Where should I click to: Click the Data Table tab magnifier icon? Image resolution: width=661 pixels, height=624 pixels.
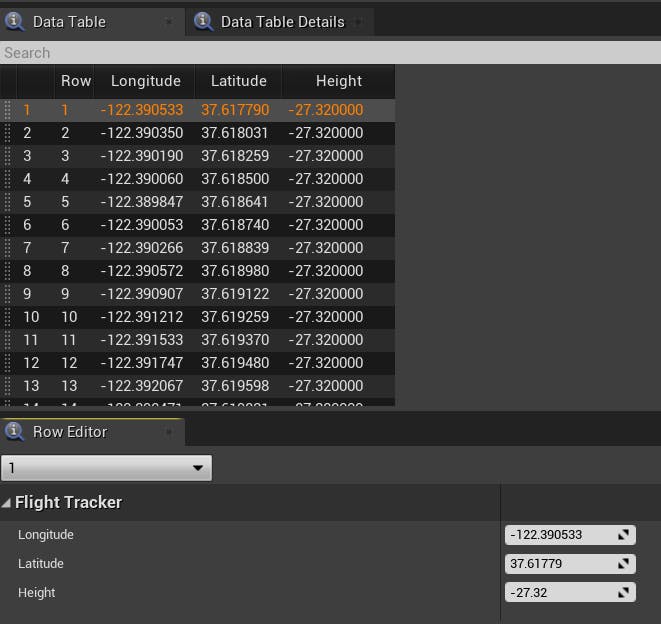pyautogui.click(x=14, y=21)
